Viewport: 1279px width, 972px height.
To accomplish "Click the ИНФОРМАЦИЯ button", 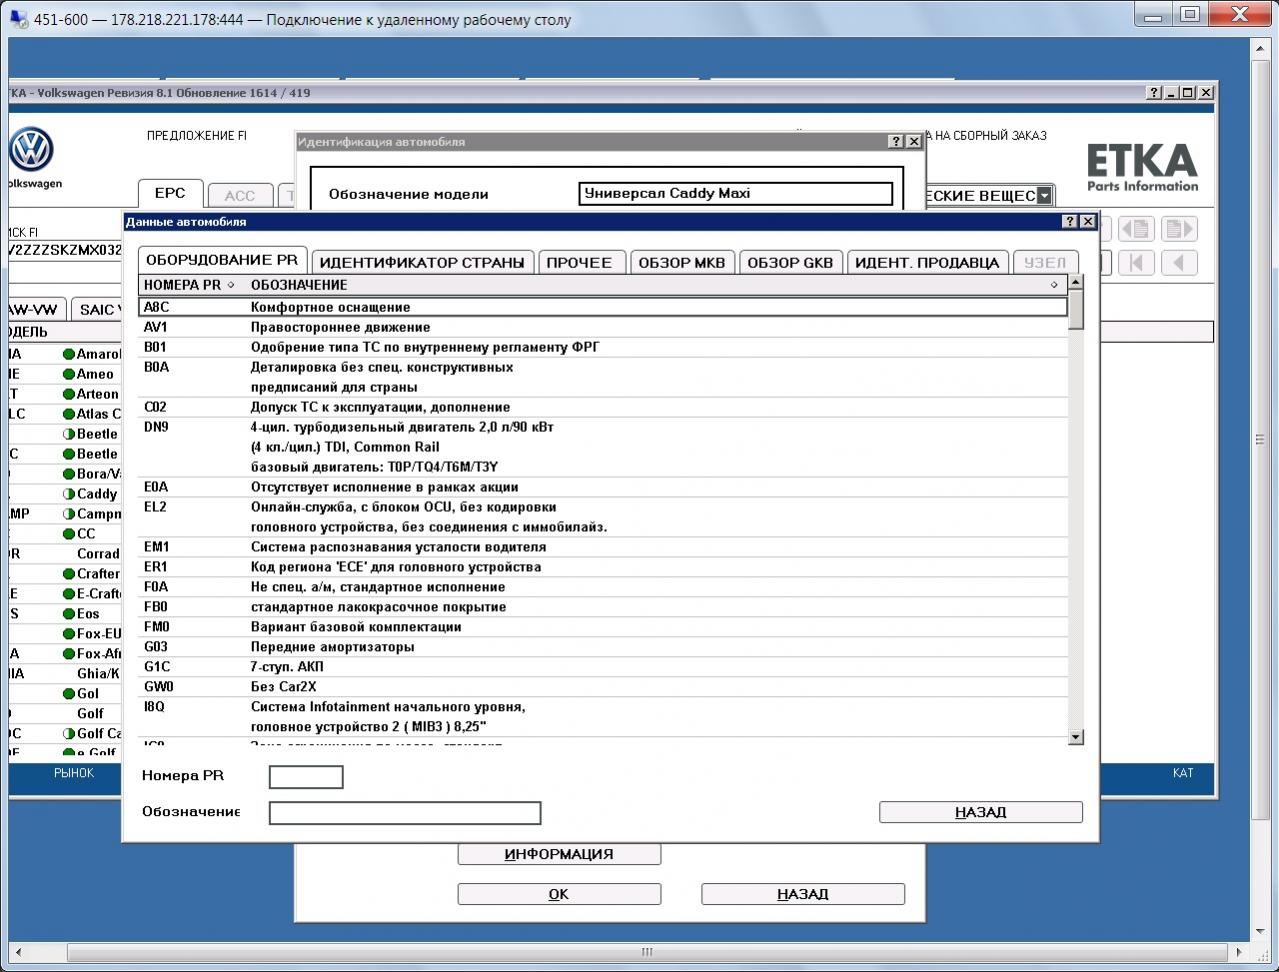I will click(559, 854).
